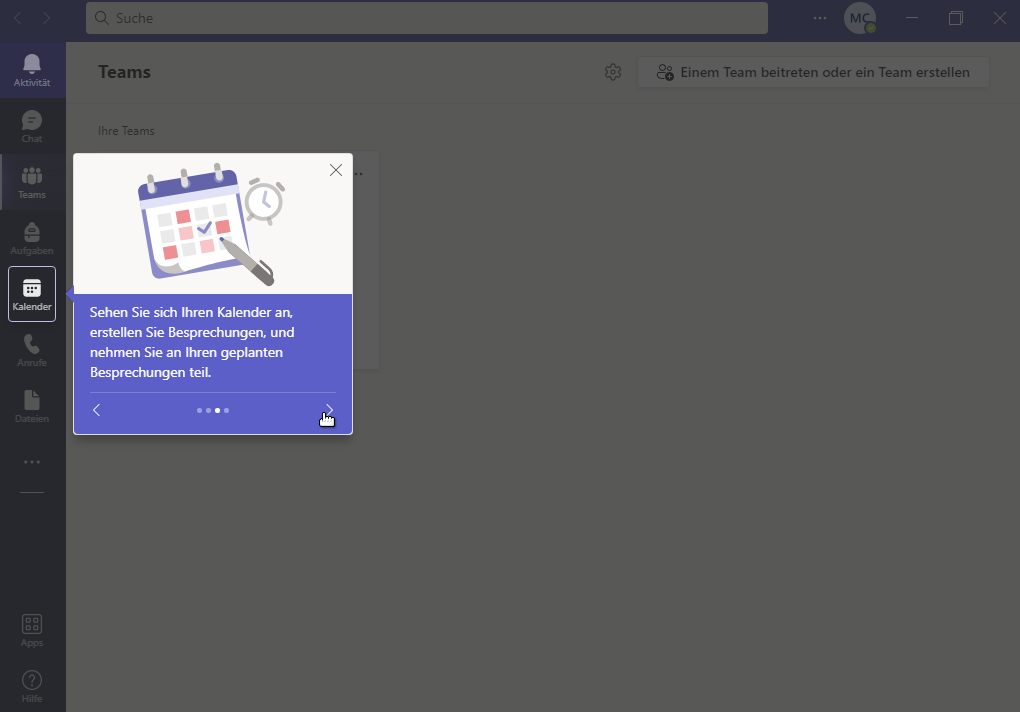Open Aufgaben in the left rail

32,238
